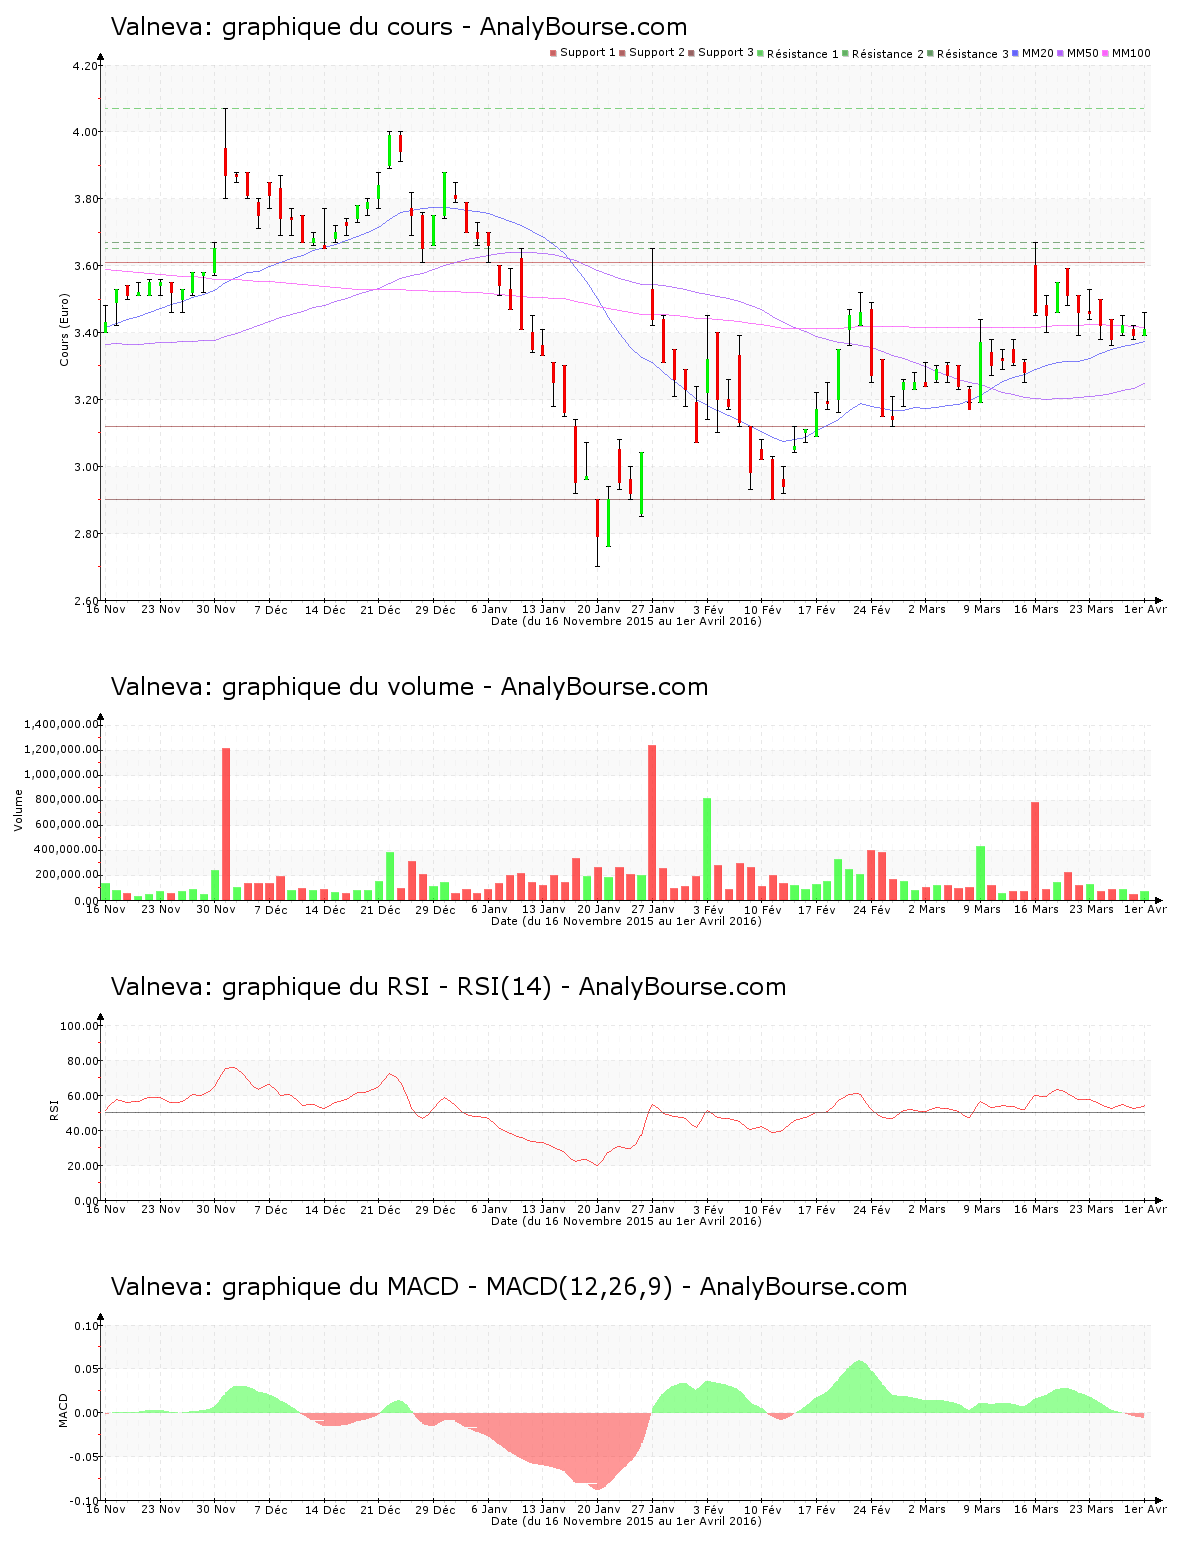Pick the MM100 legend label
The height and width of the screenshot is (1550, 1200).
click(x=1126, y=53)
